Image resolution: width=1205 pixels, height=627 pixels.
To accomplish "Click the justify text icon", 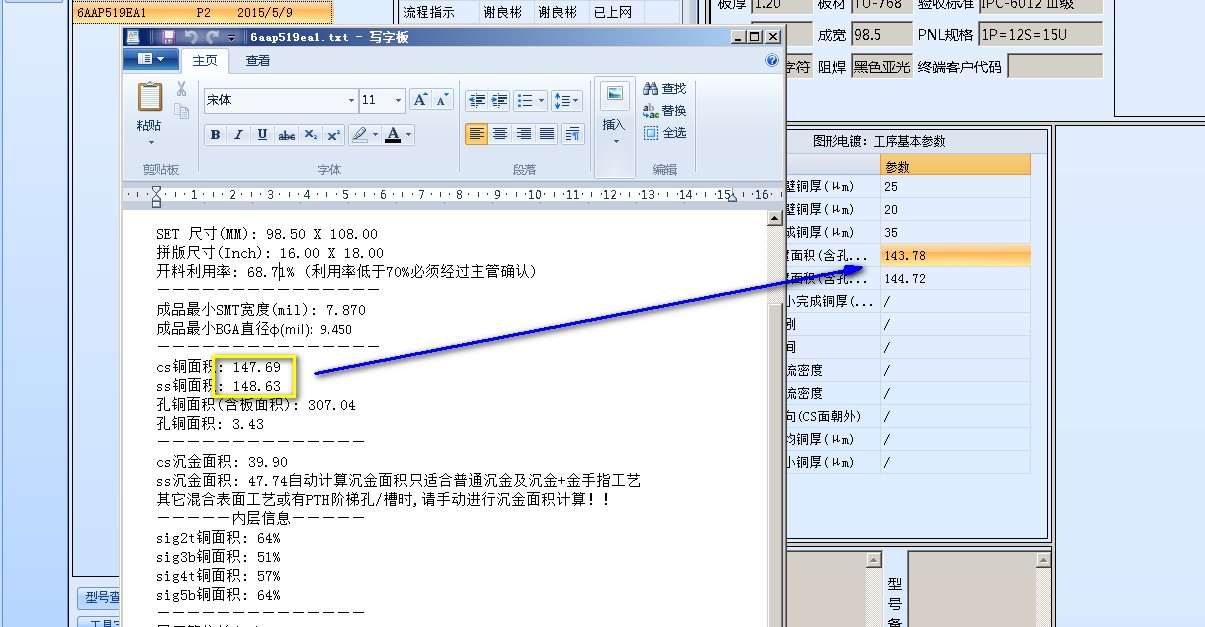I will 547,133.
